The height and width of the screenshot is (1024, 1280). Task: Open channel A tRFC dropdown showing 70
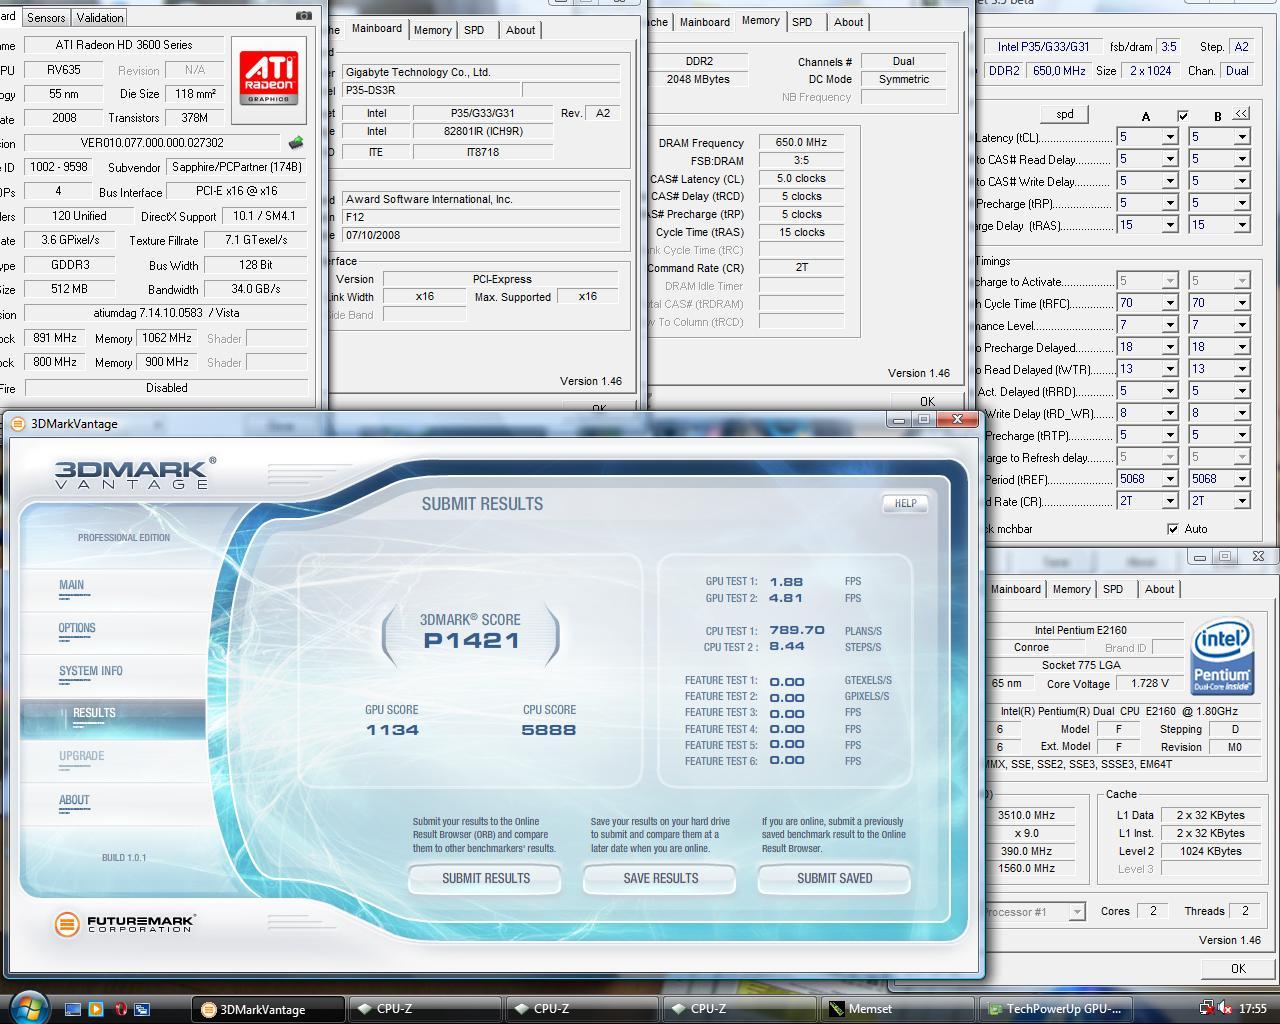[x=1168, y=303]
